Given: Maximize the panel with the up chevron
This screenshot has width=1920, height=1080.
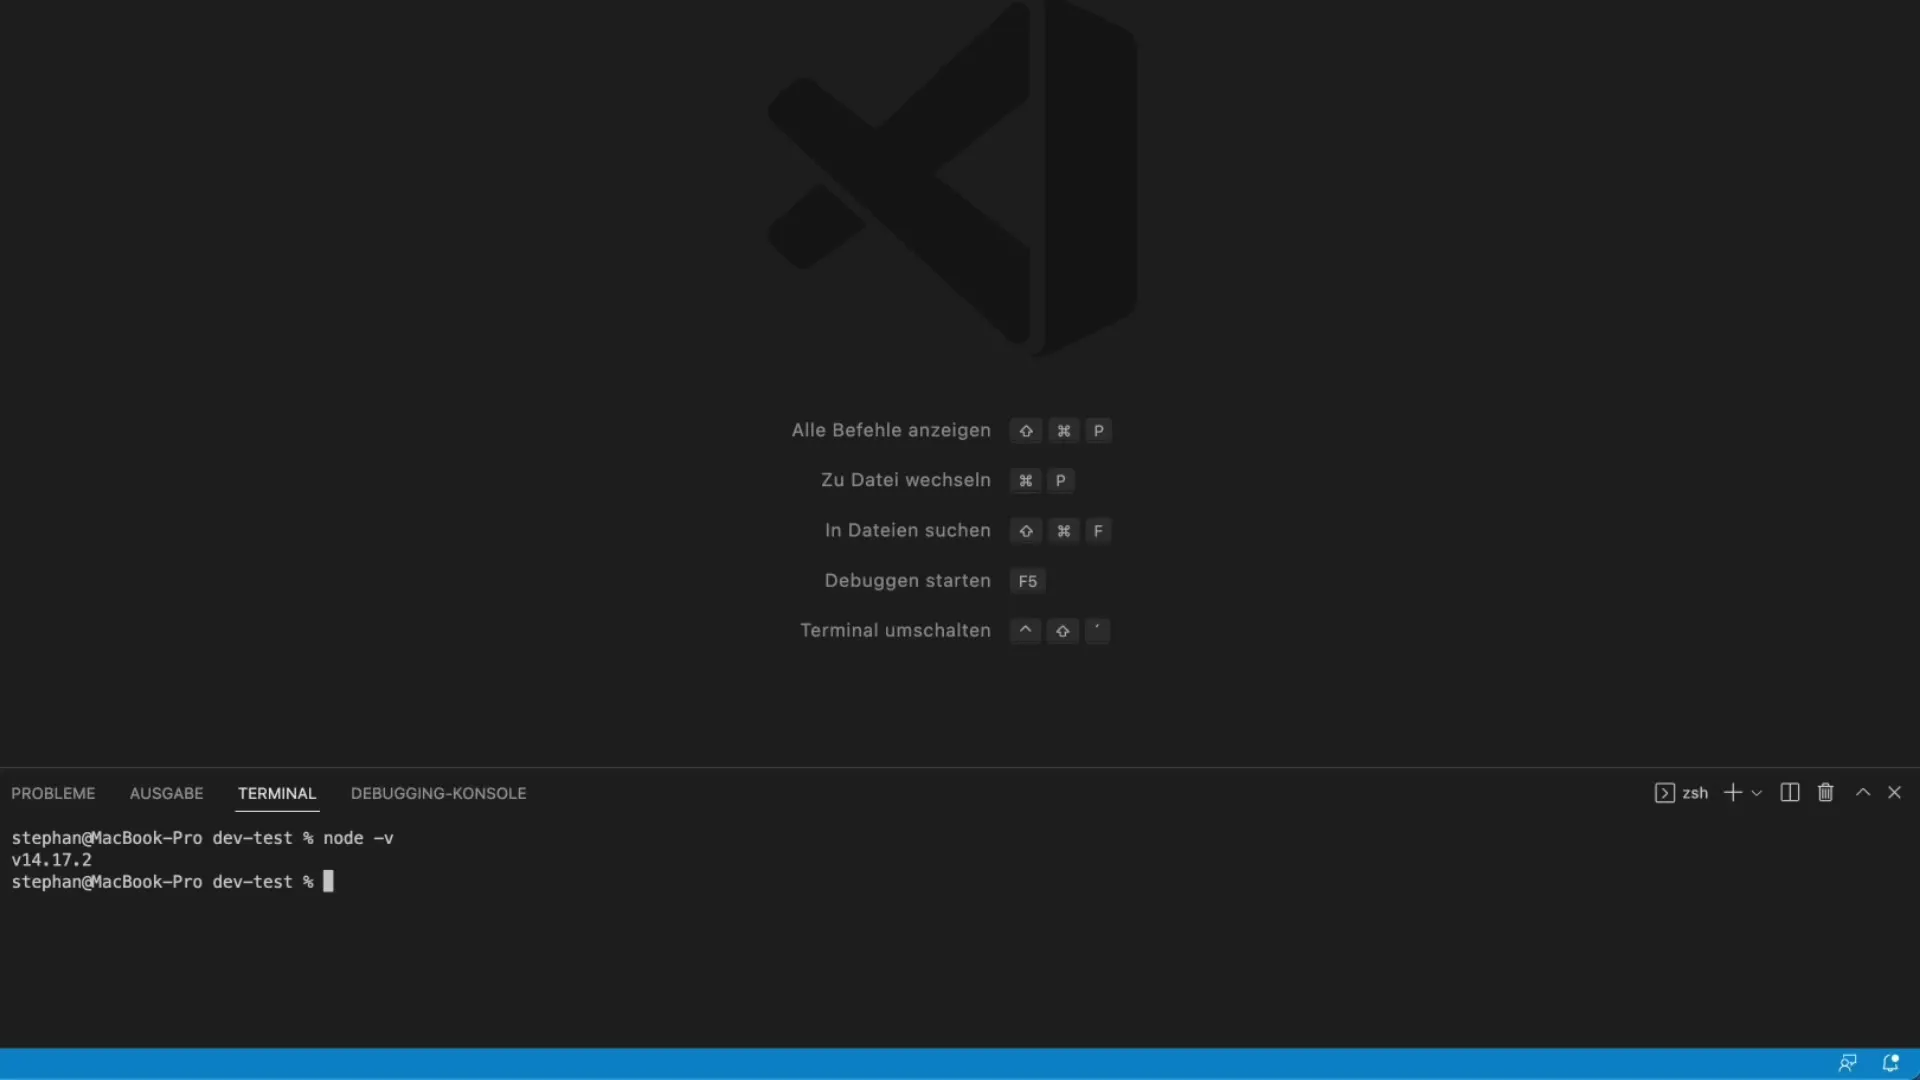Looking at the screenshot, I should pyautogui.click(x=1863, y=792).
